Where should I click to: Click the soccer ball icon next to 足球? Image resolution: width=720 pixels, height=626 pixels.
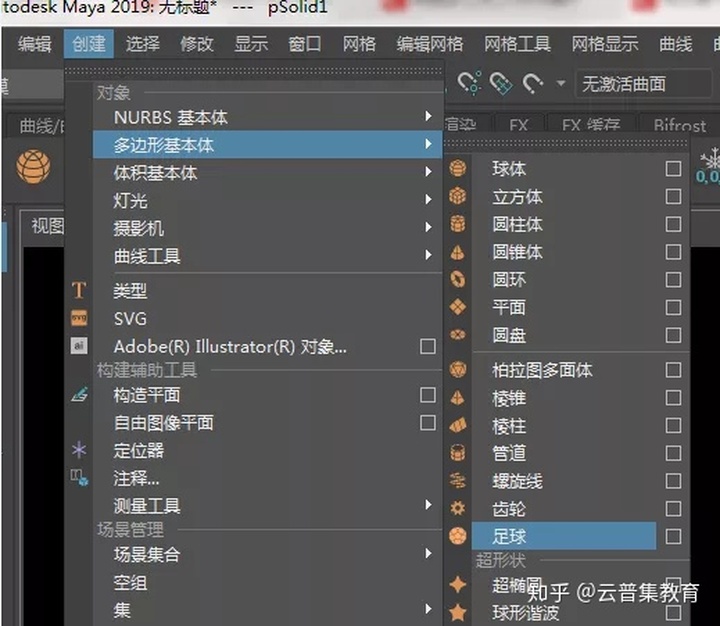point(457,536)
